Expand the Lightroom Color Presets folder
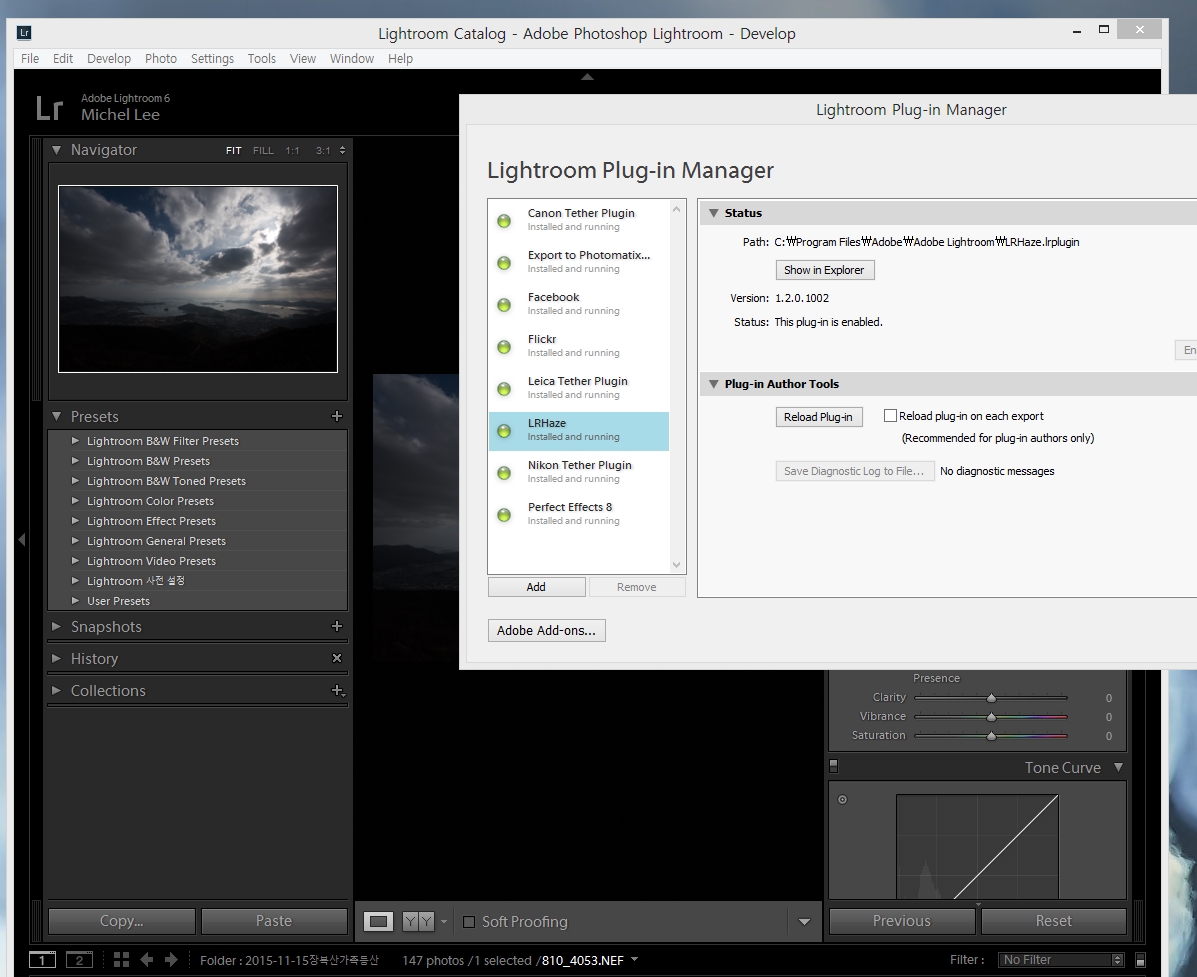This screenshot has width=1197, height=977. click(76, 501)
